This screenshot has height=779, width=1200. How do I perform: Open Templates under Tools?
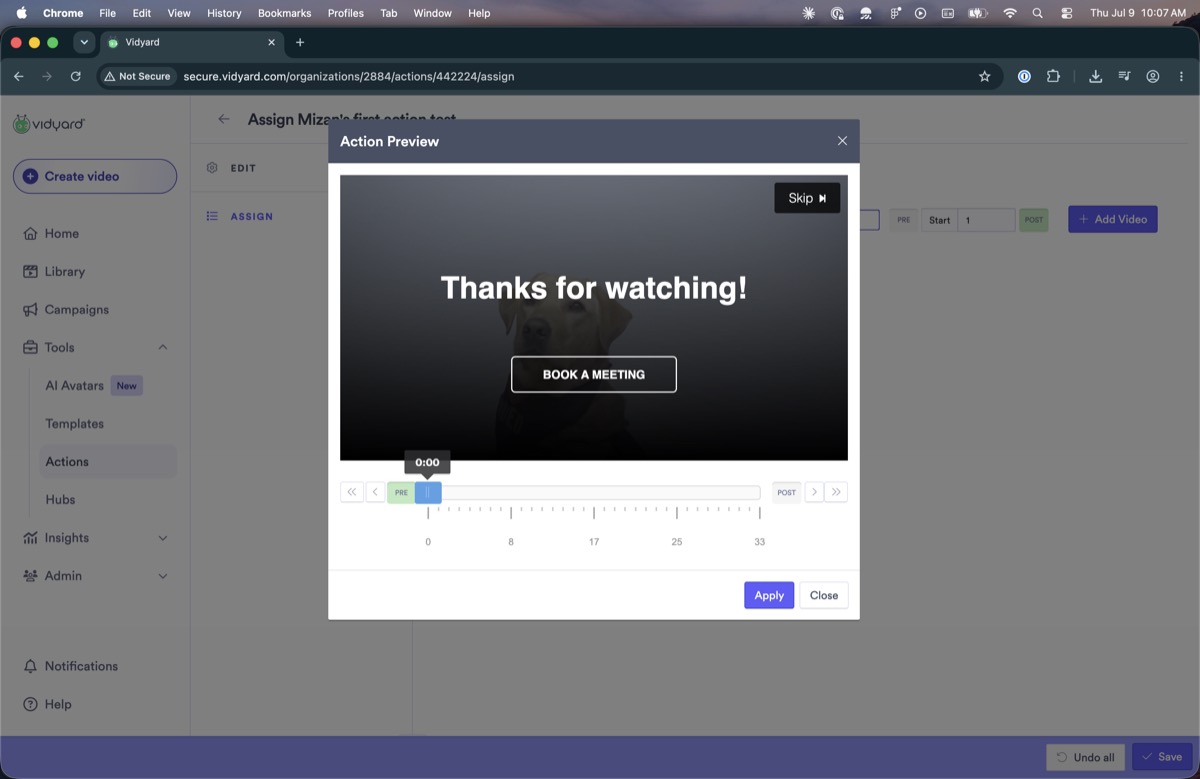pyautogui.click(x=74, y=424)
